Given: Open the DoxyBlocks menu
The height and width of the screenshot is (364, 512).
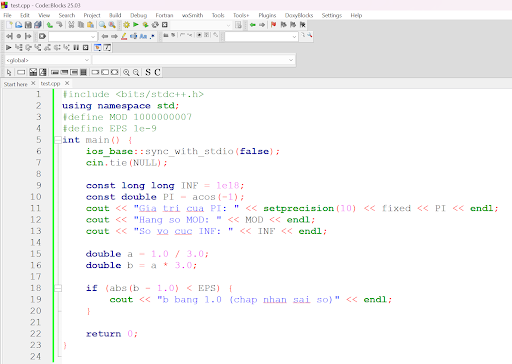Looking at the screenshot, I should (x=299, y=15).
